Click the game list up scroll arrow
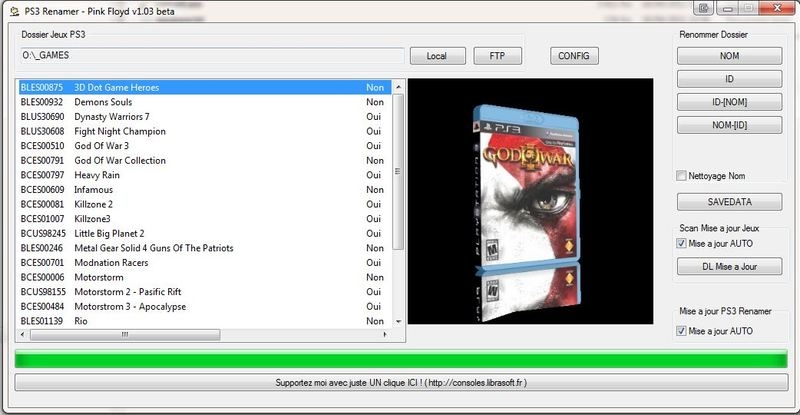800x415 pixels. click(398, 87)
